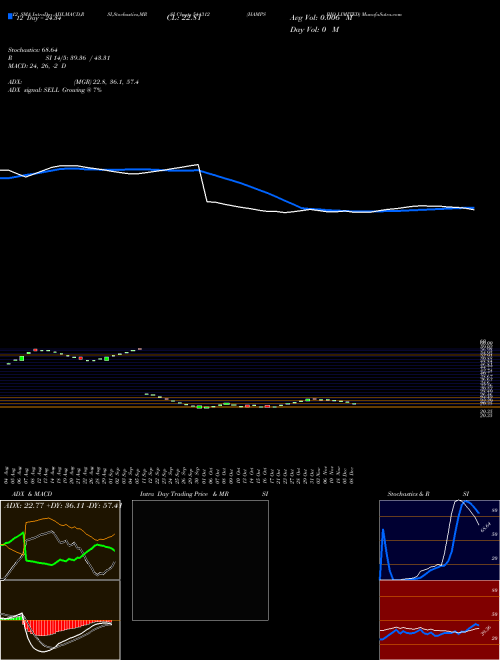Click the 'Day Vol: 0 M' text

pyautogui.click(x=314, y=29)
